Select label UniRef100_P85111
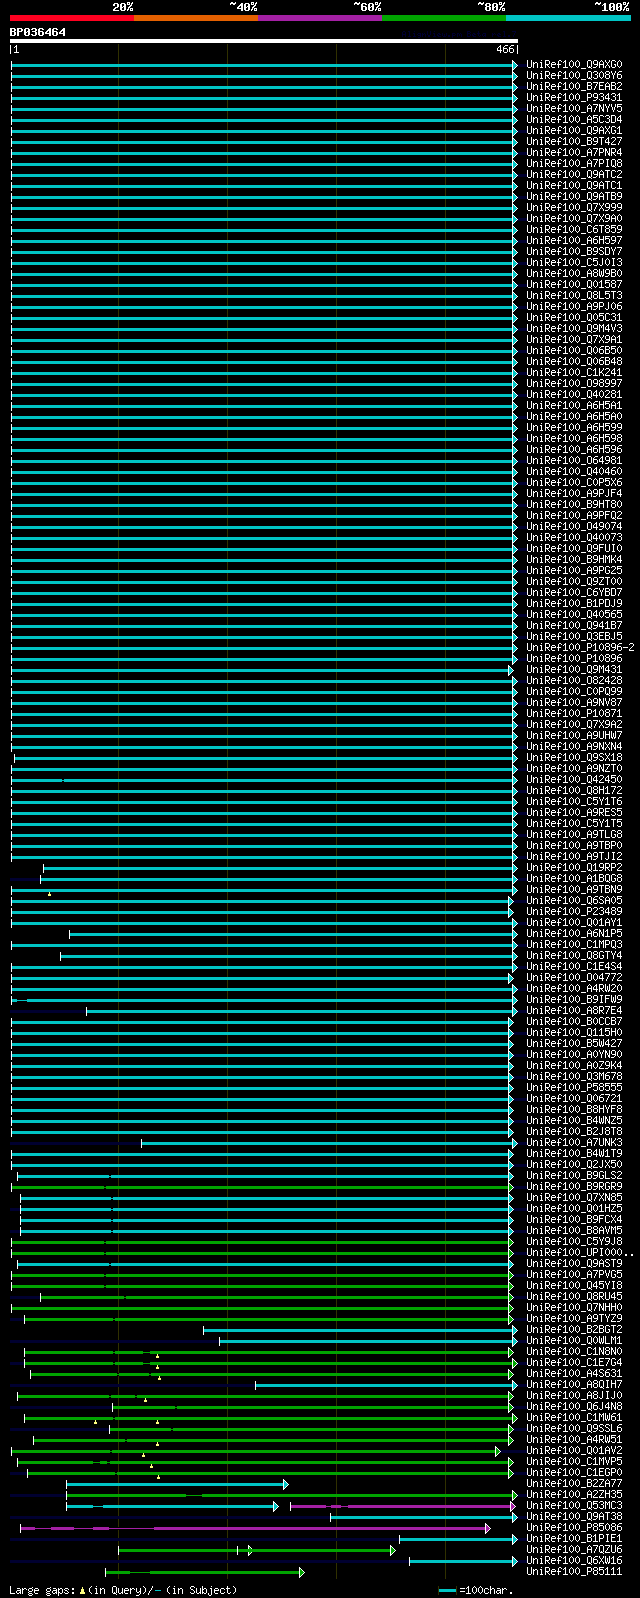 (574, 1572)
